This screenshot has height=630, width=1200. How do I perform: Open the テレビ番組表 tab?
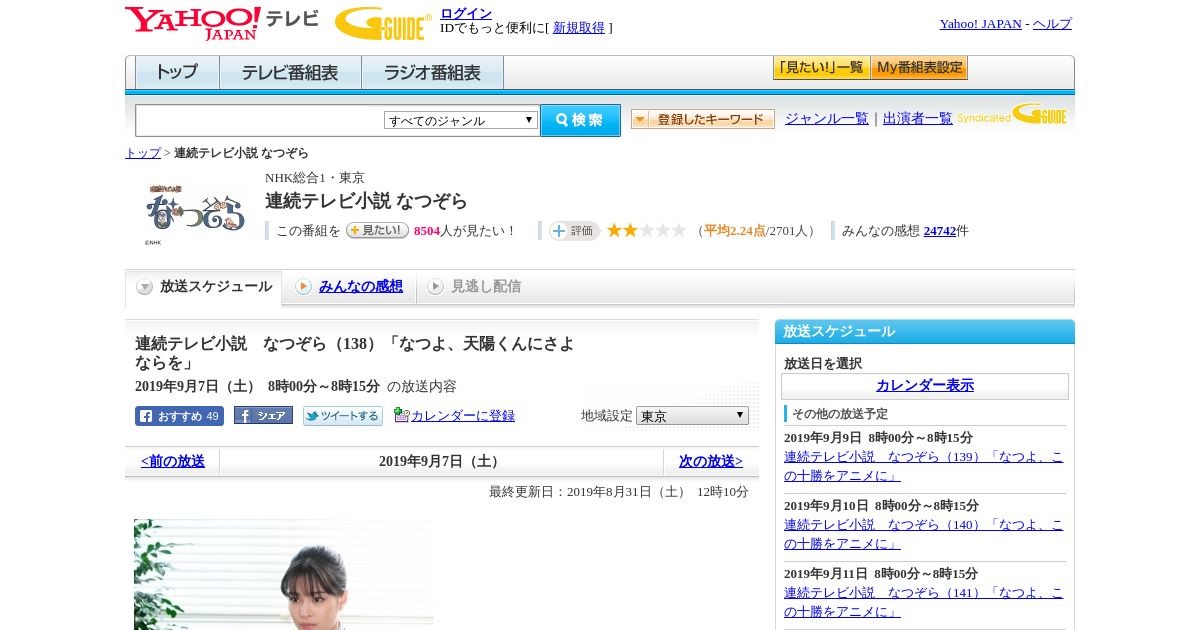click(x=290, y=72)
